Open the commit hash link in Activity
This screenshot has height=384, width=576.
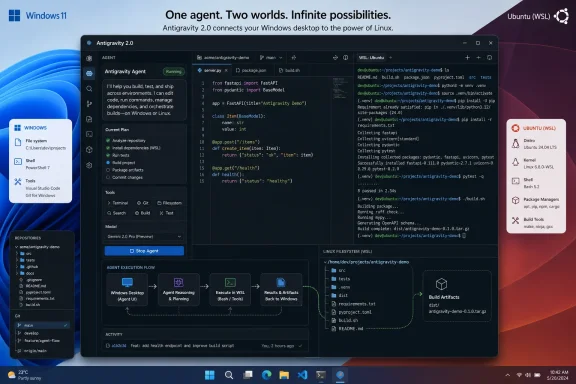119,346
